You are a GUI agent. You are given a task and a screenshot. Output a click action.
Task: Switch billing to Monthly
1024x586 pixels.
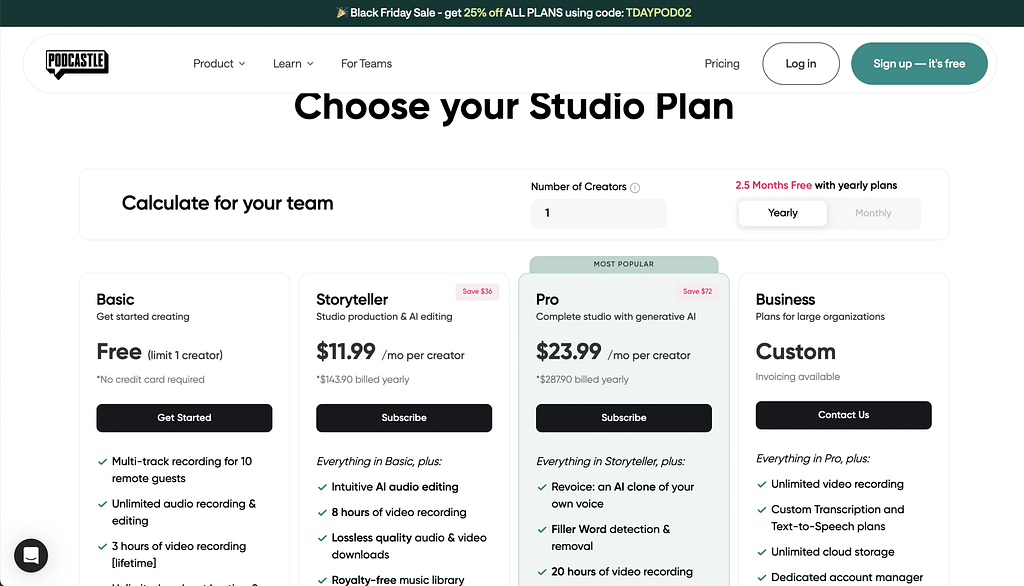[873, 213]
